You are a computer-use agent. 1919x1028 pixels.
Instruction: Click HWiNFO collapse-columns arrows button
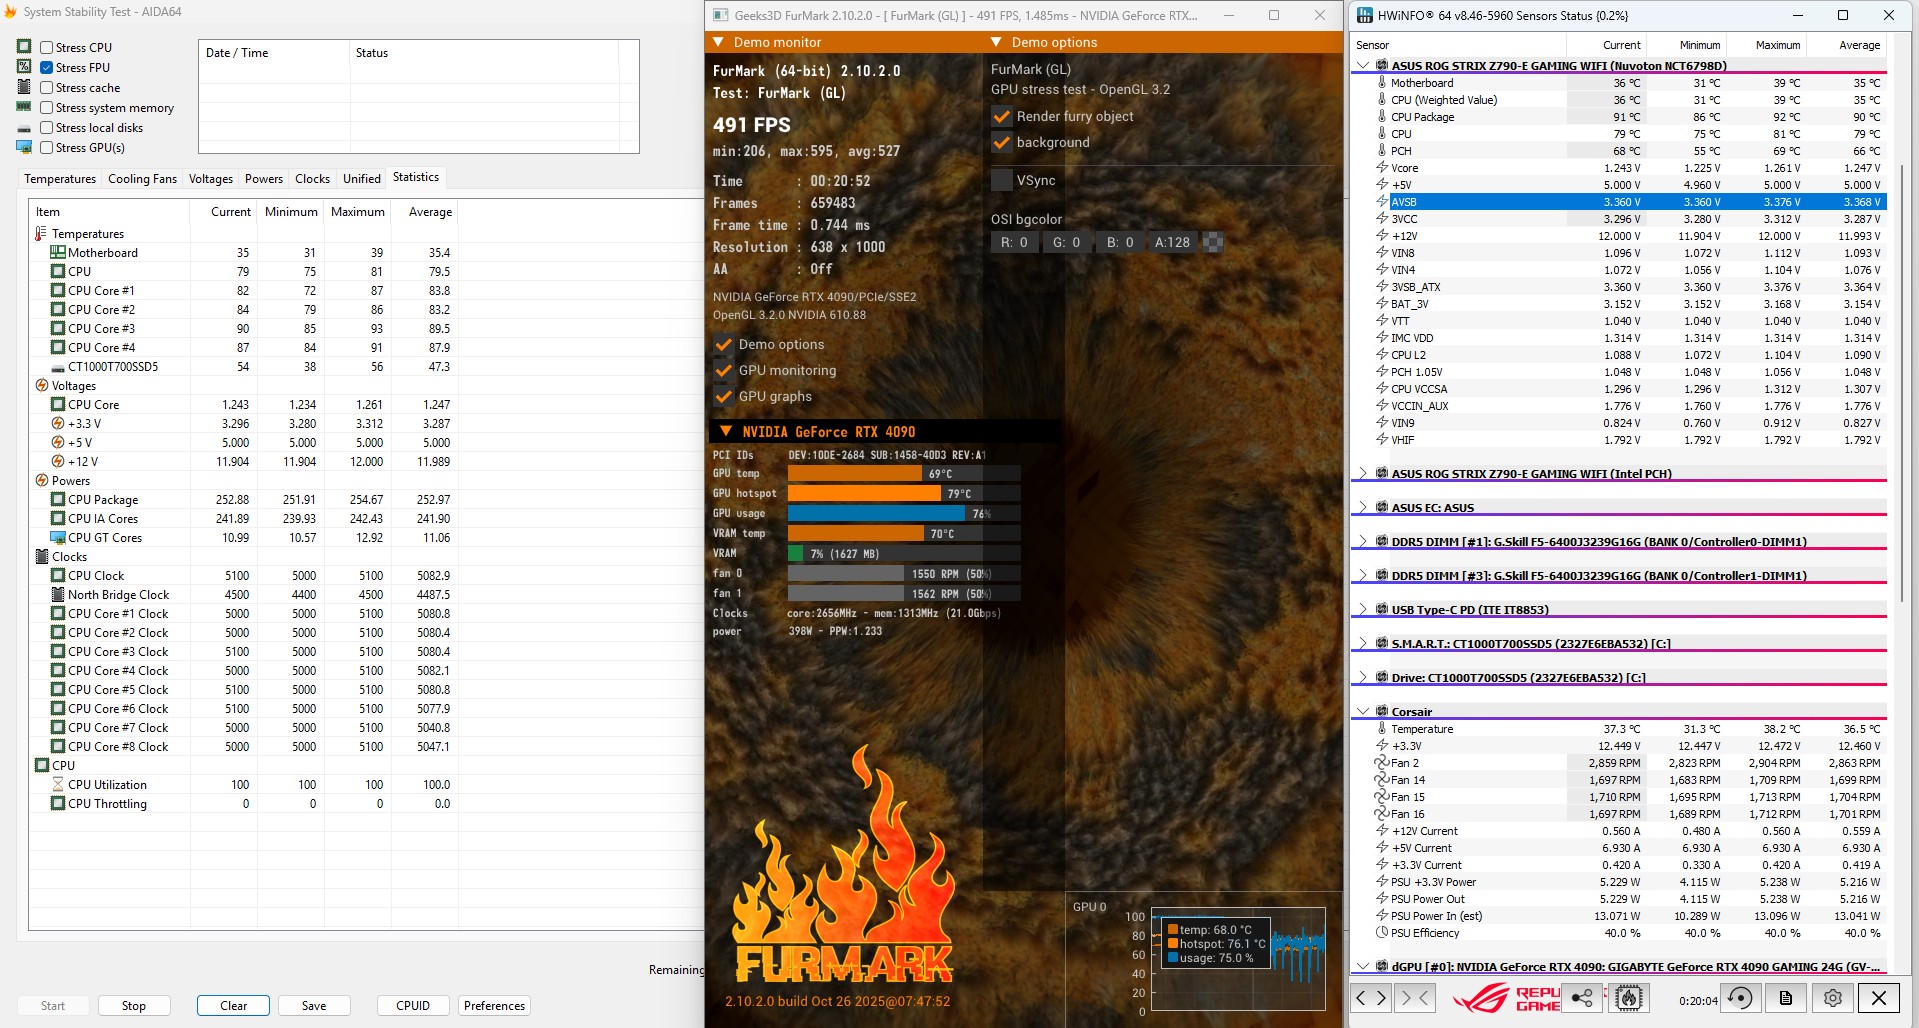pos(1414,997)
